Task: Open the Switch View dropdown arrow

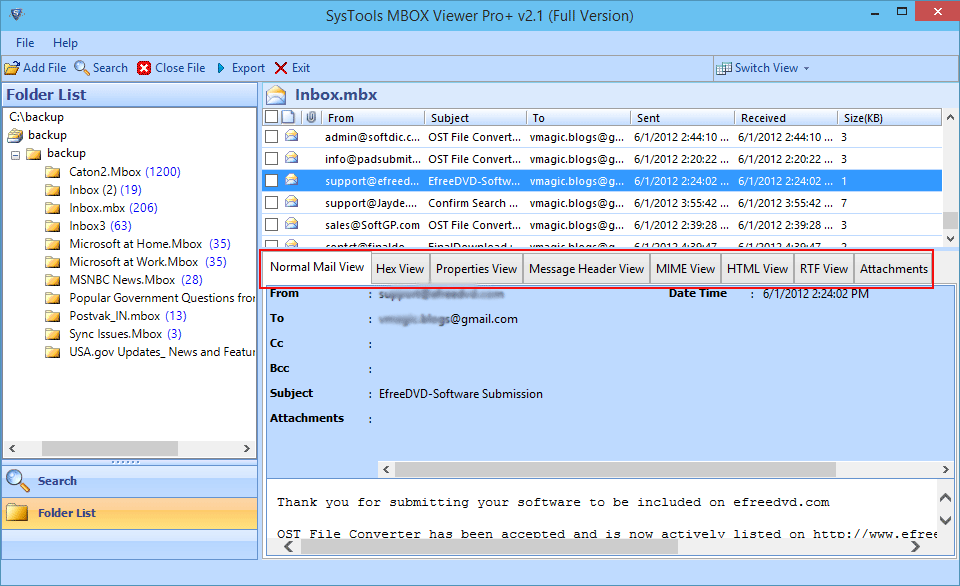Action: (x=806, y=69)
